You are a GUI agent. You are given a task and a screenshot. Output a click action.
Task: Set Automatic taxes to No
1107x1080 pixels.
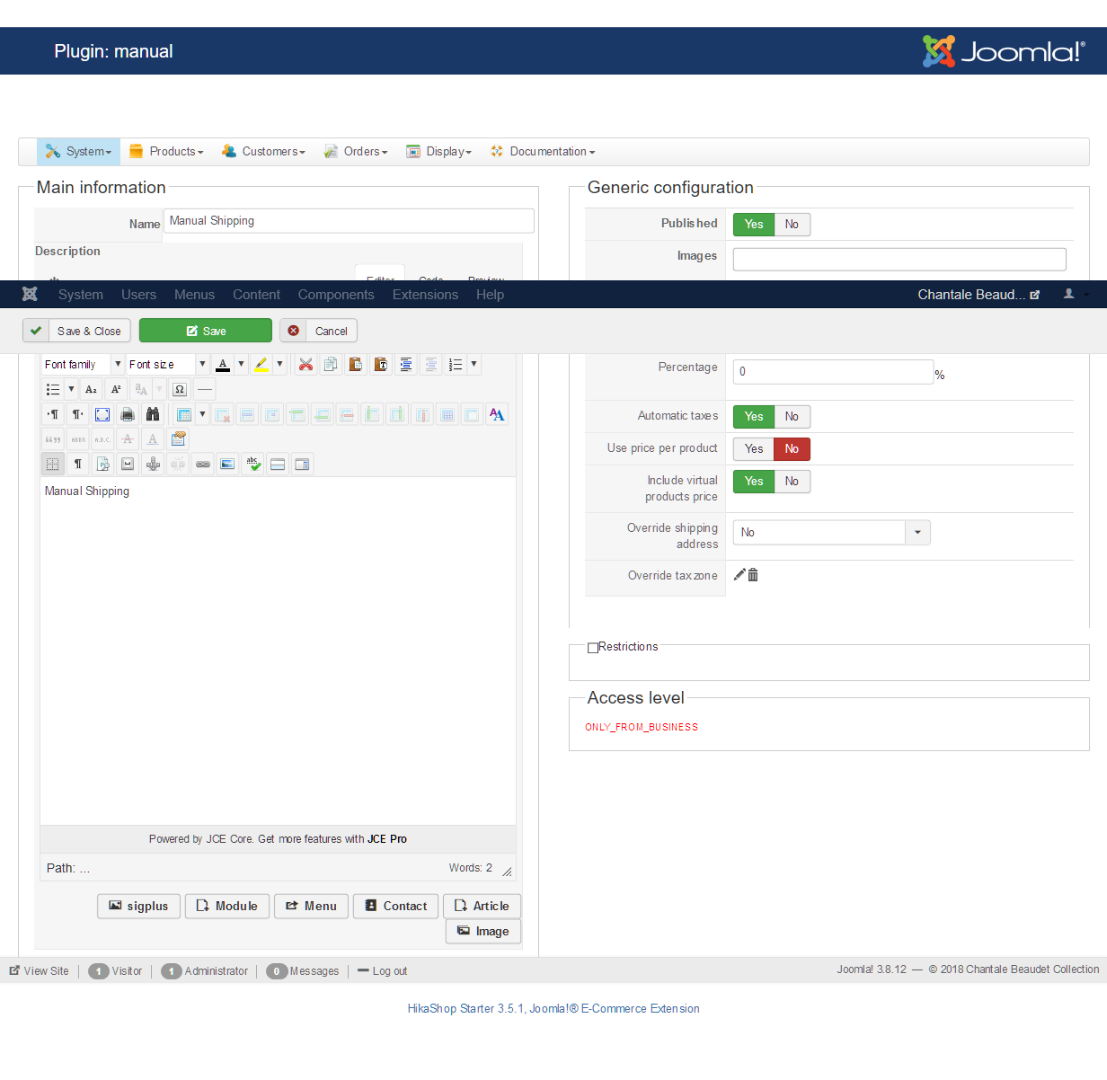(792, 416)
